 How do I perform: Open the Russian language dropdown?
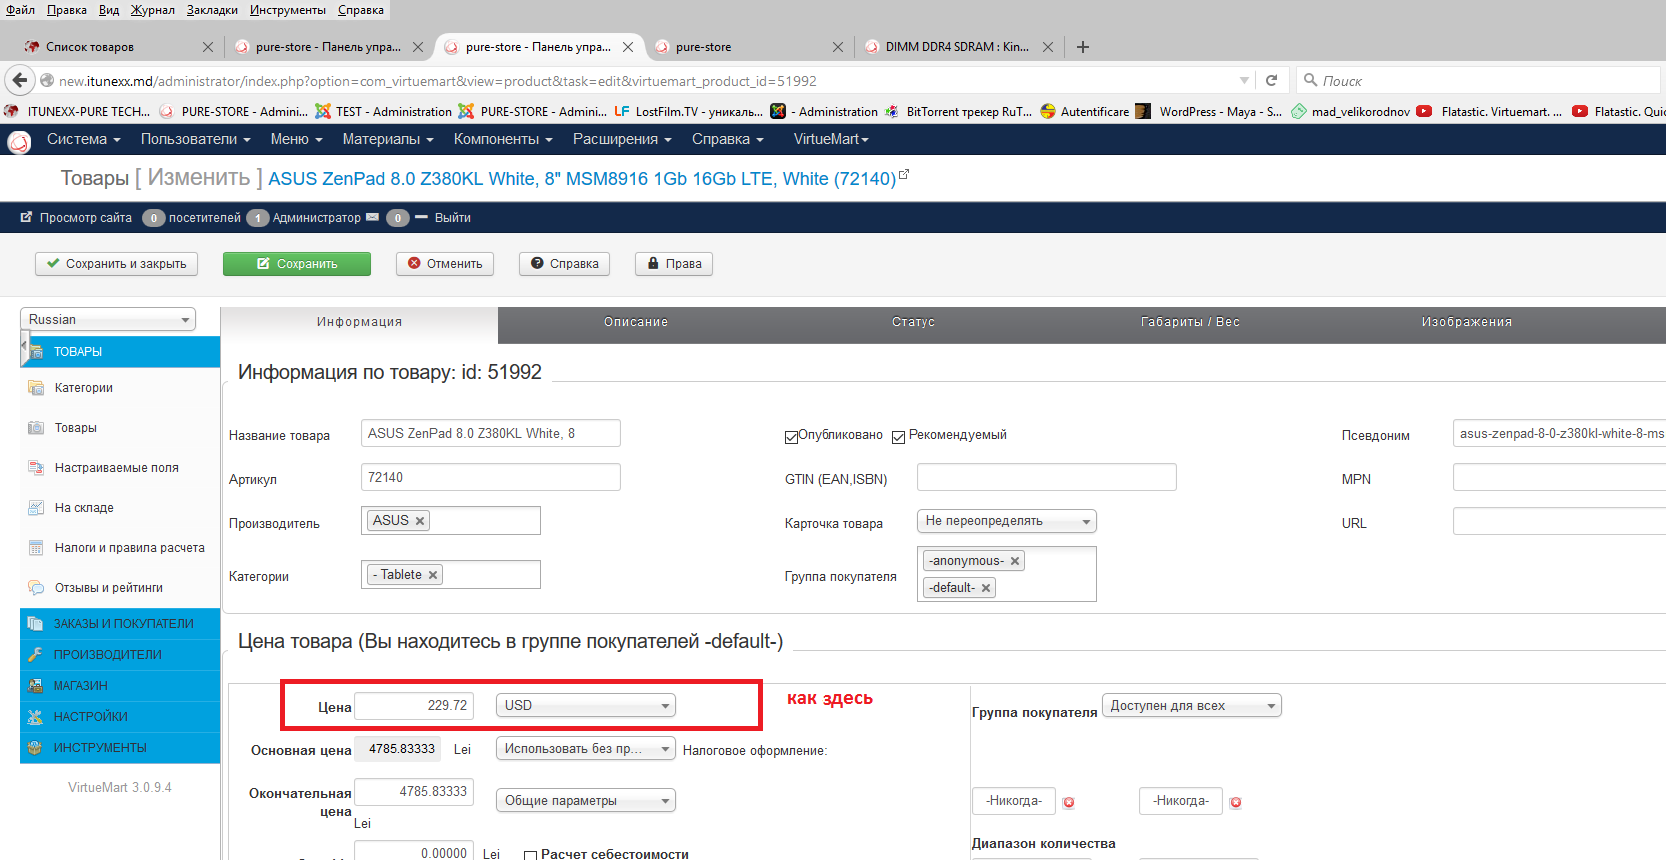click(108, 320)
